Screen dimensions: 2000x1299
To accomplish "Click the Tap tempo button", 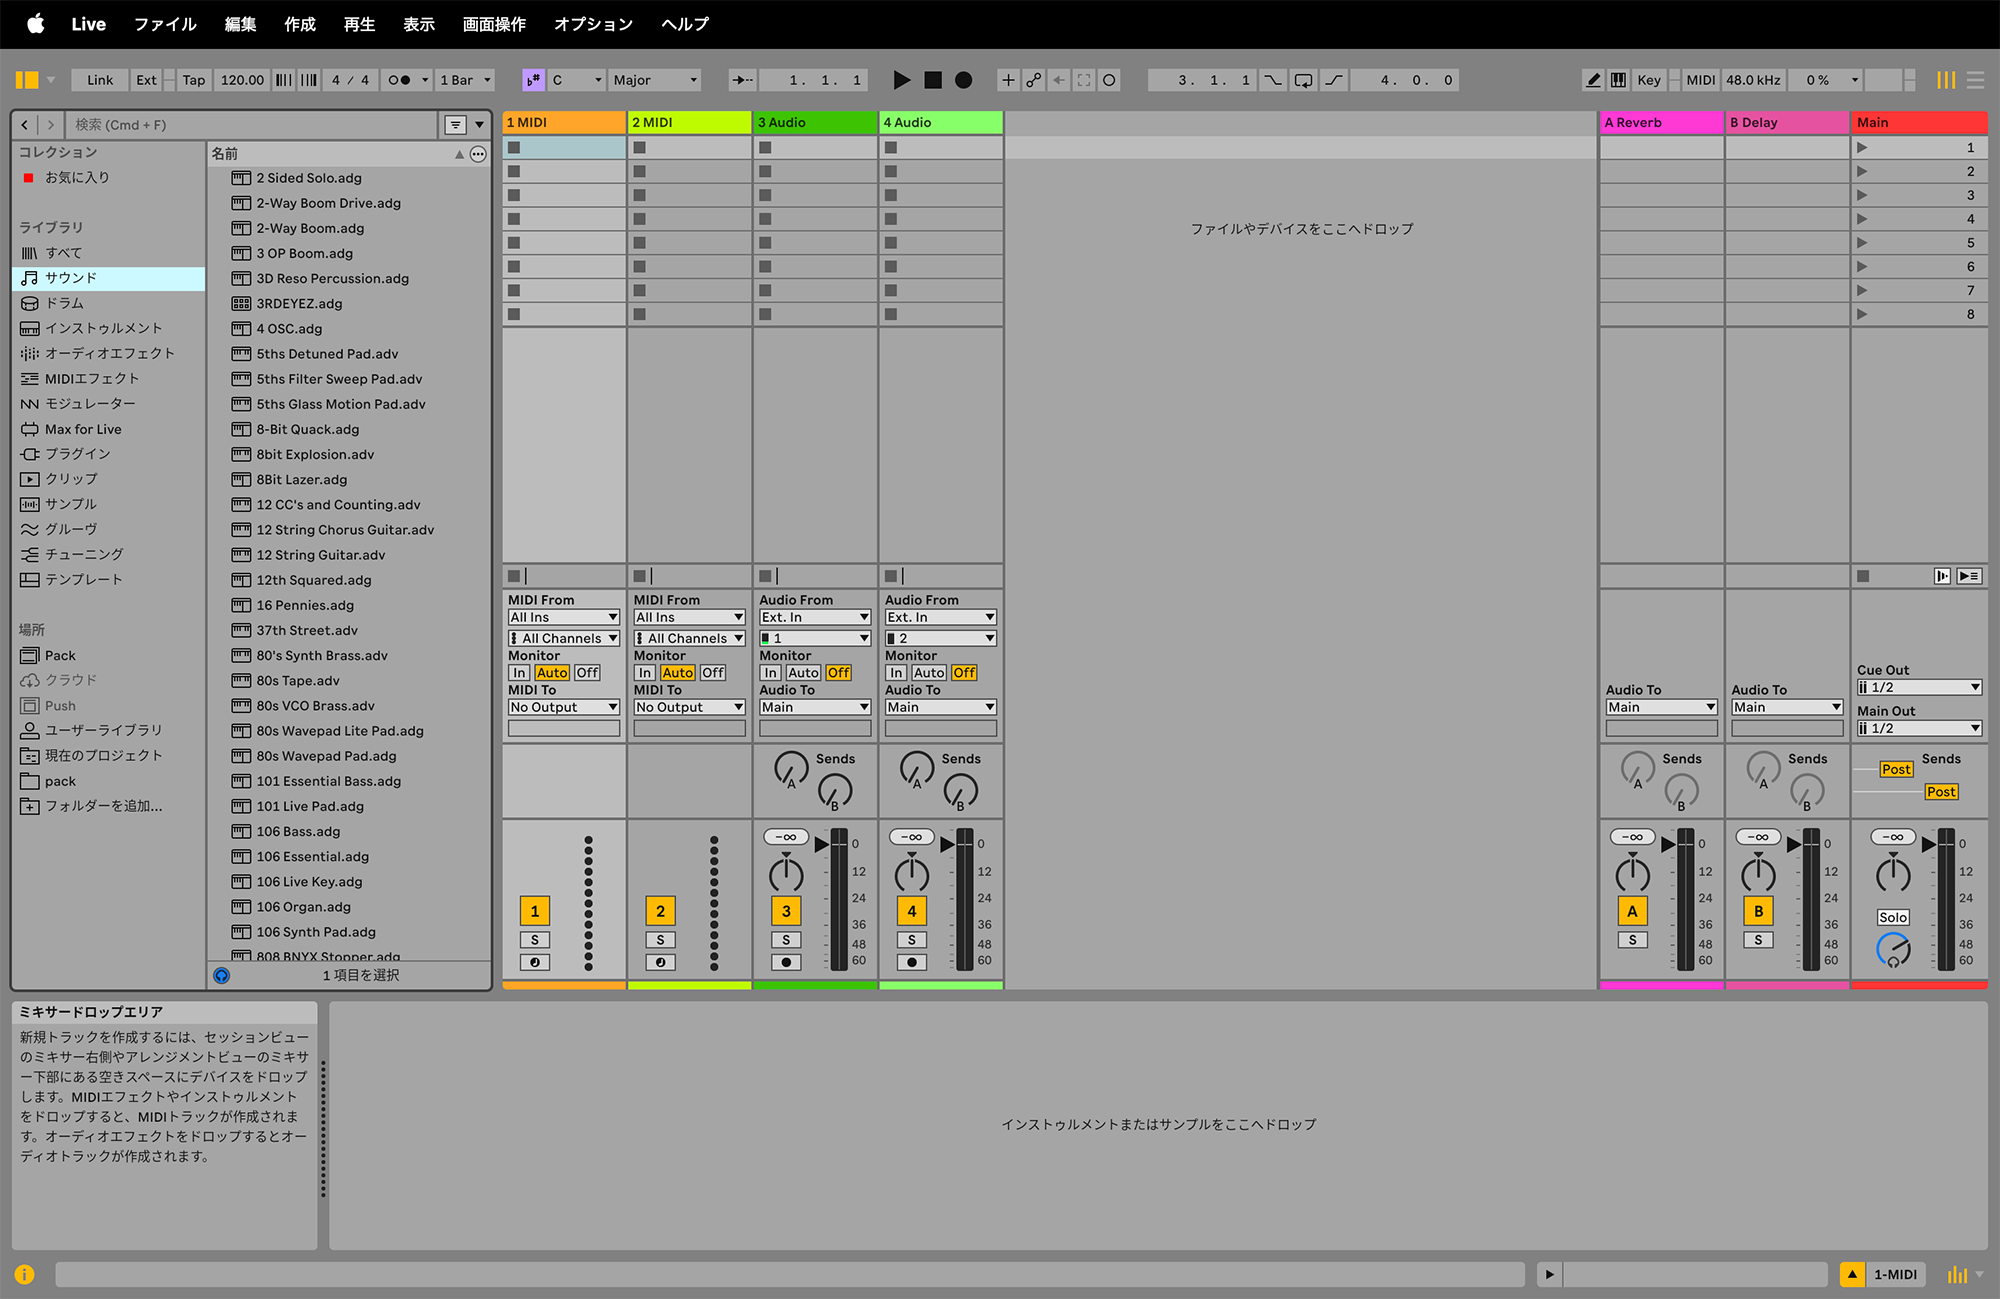I will point(193,80).
